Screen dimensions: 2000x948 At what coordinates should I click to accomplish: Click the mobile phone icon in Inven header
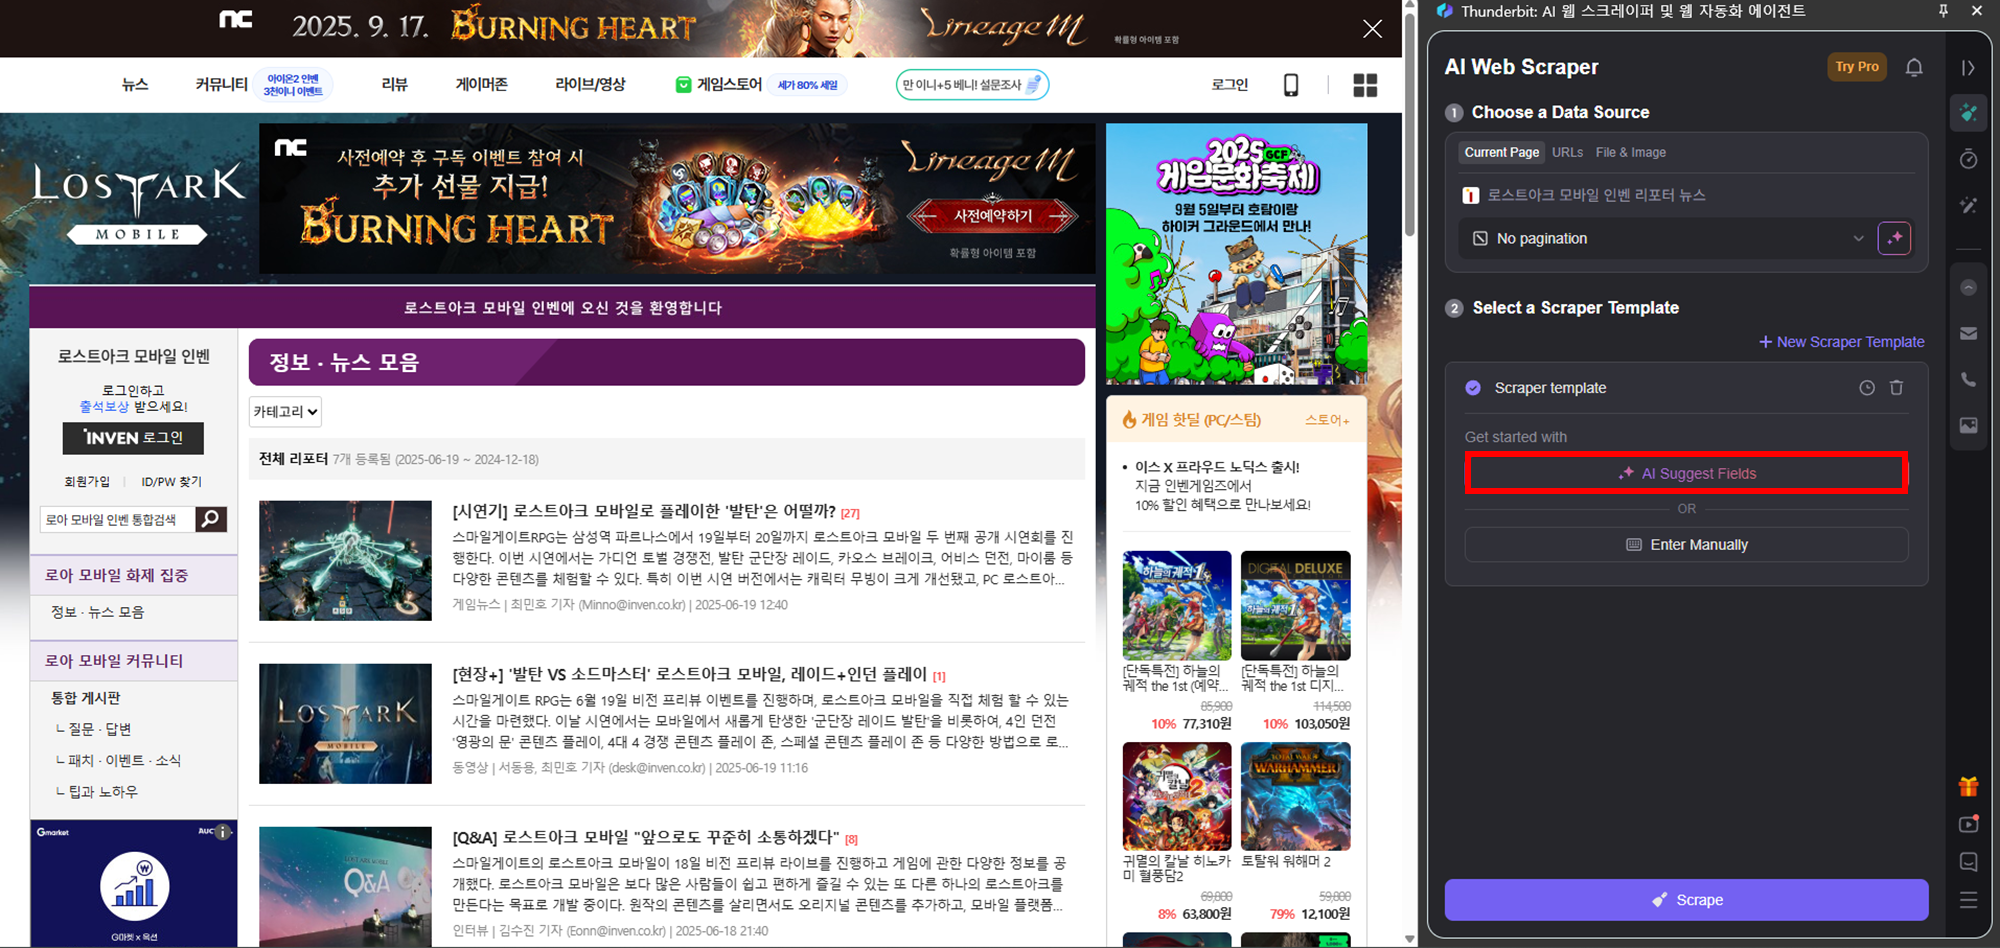pos(1291,85)
